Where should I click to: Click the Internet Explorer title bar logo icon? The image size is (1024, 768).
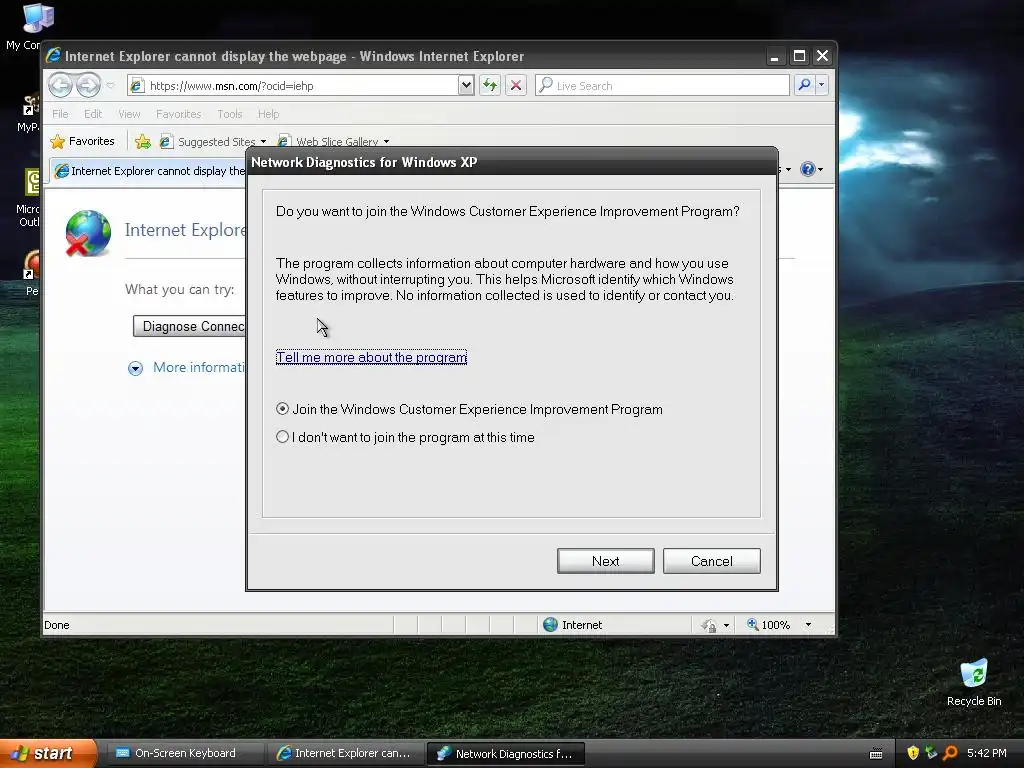coord(54,56)
